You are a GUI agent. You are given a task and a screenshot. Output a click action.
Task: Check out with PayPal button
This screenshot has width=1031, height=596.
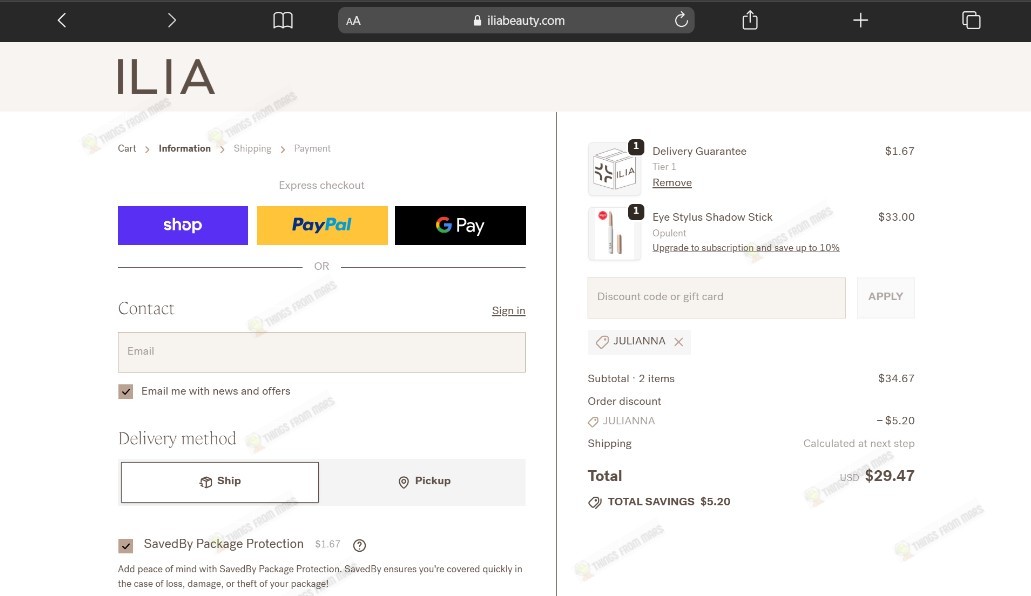(x=322, y=225)
